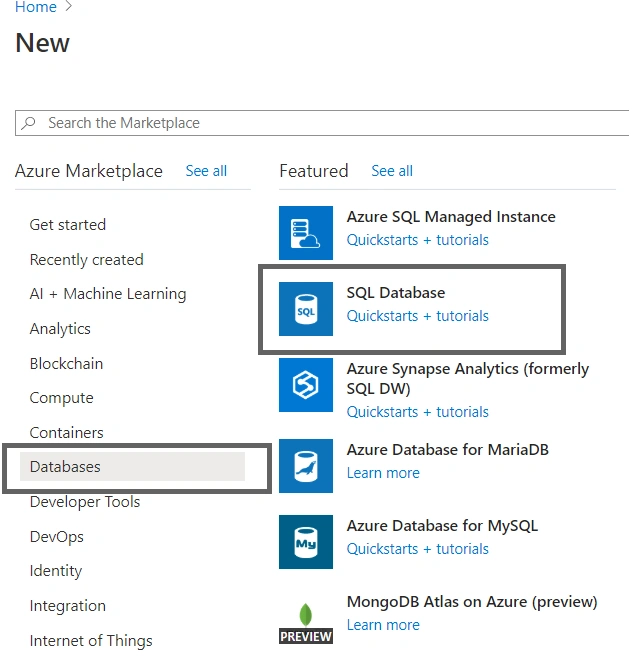Click the Azure SQL Managed Instance icon

tap(306, 233)
